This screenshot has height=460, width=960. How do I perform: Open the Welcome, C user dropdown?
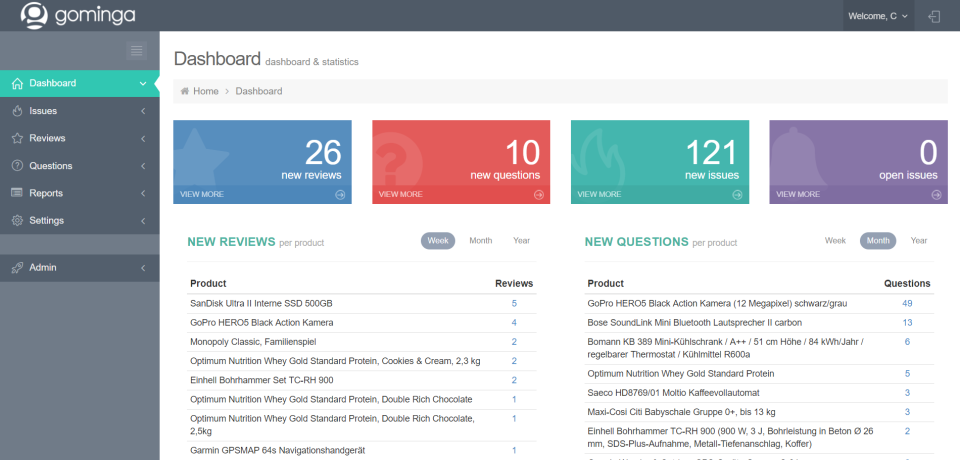(x=878, y=16)
